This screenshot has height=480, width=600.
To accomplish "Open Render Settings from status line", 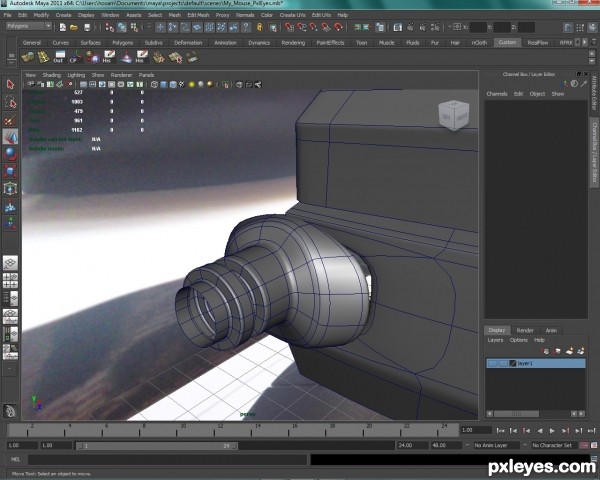I will 435,27.
